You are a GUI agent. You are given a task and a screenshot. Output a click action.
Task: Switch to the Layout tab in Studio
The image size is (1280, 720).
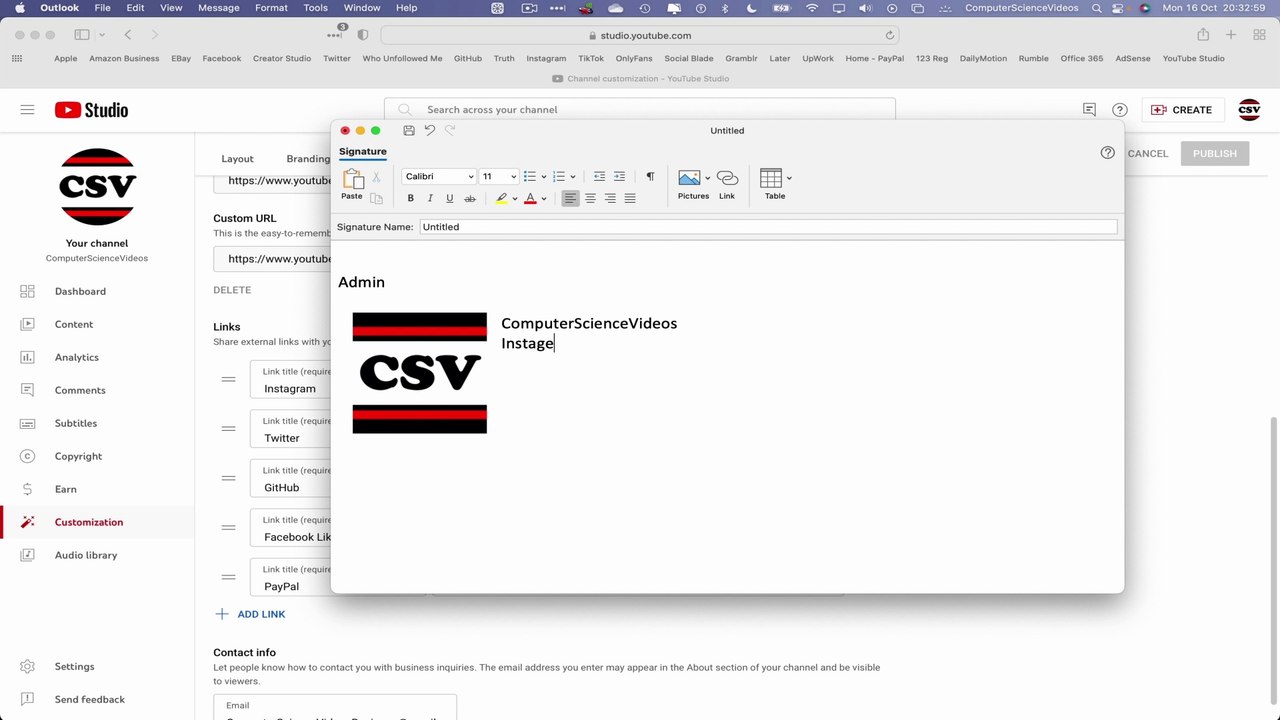click(238, 158)
